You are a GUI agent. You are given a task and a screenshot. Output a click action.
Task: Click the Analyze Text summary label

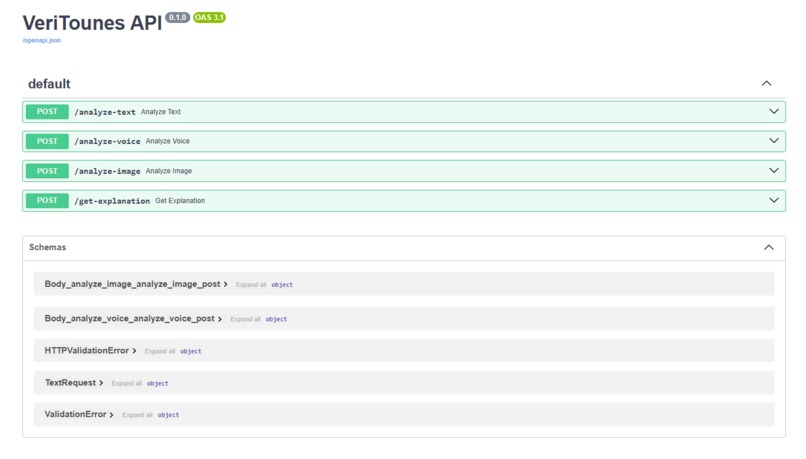coord(161,112)
